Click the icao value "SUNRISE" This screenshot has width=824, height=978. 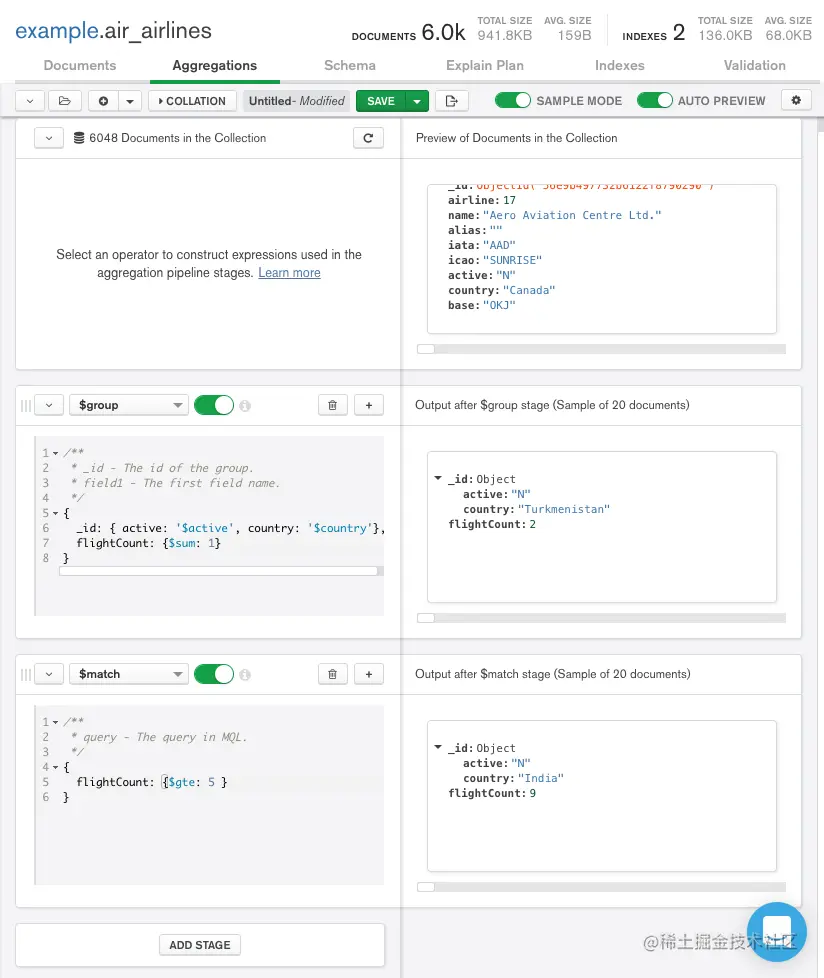(x=512, y=260)
